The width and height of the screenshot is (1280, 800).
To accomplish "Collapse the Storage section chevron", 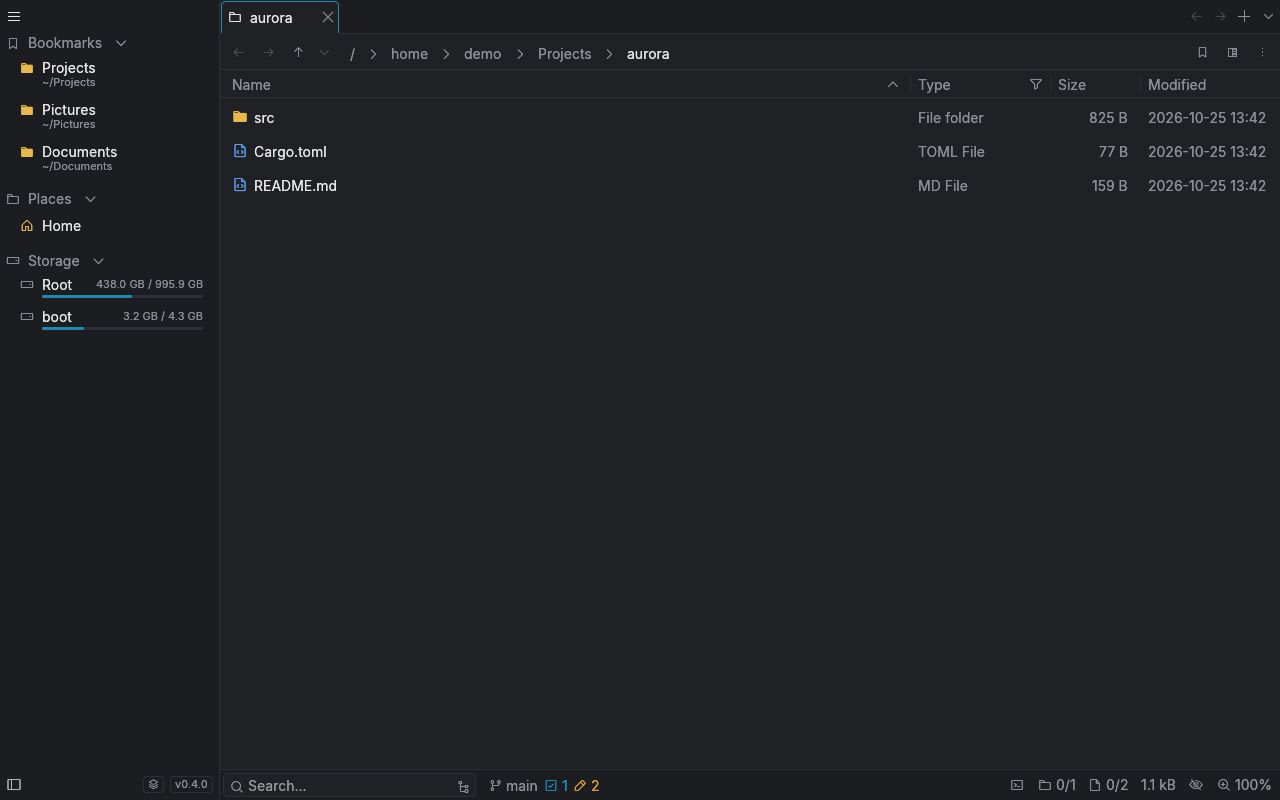I will pyautogui.click(x=98, y=261).
